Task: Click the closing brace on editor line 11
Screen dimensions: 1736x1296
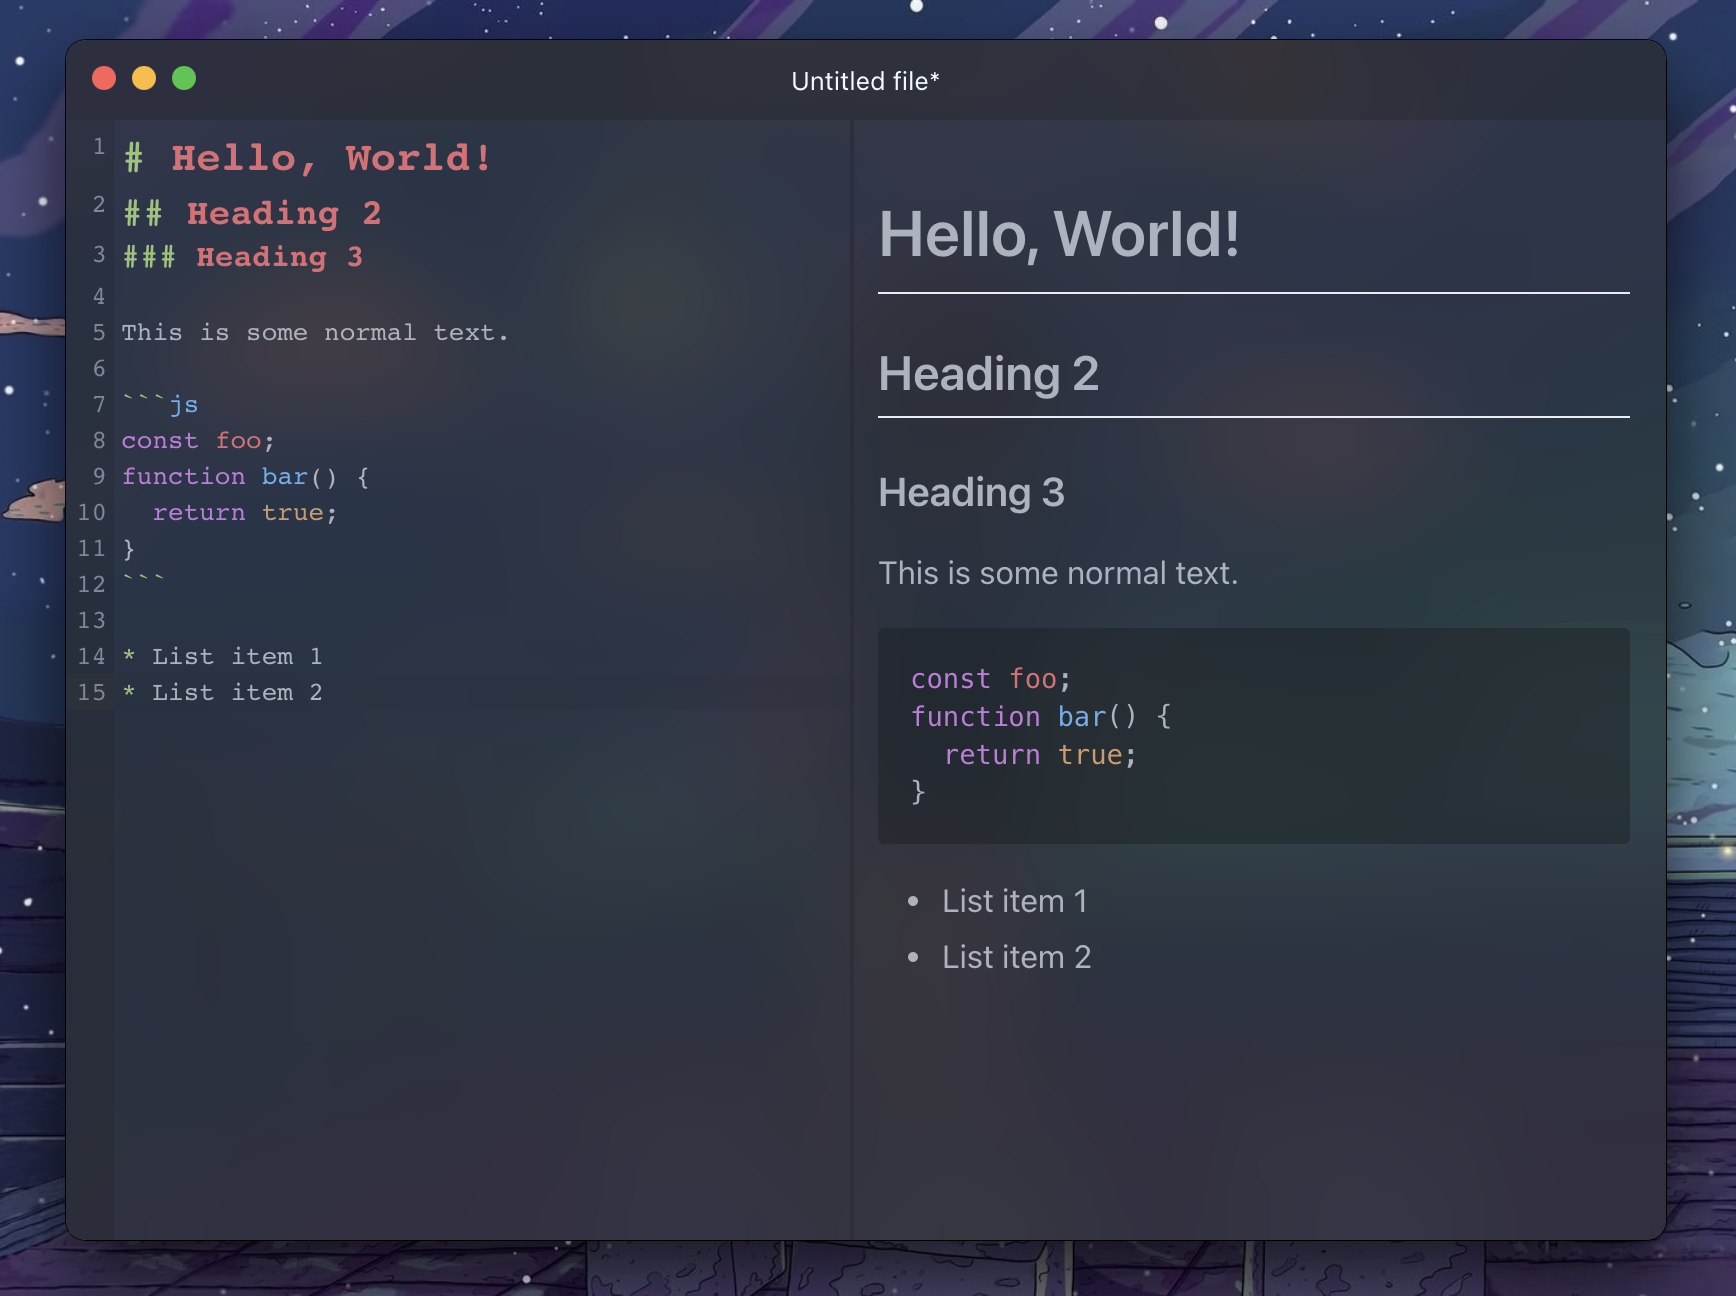Action: 128,548
